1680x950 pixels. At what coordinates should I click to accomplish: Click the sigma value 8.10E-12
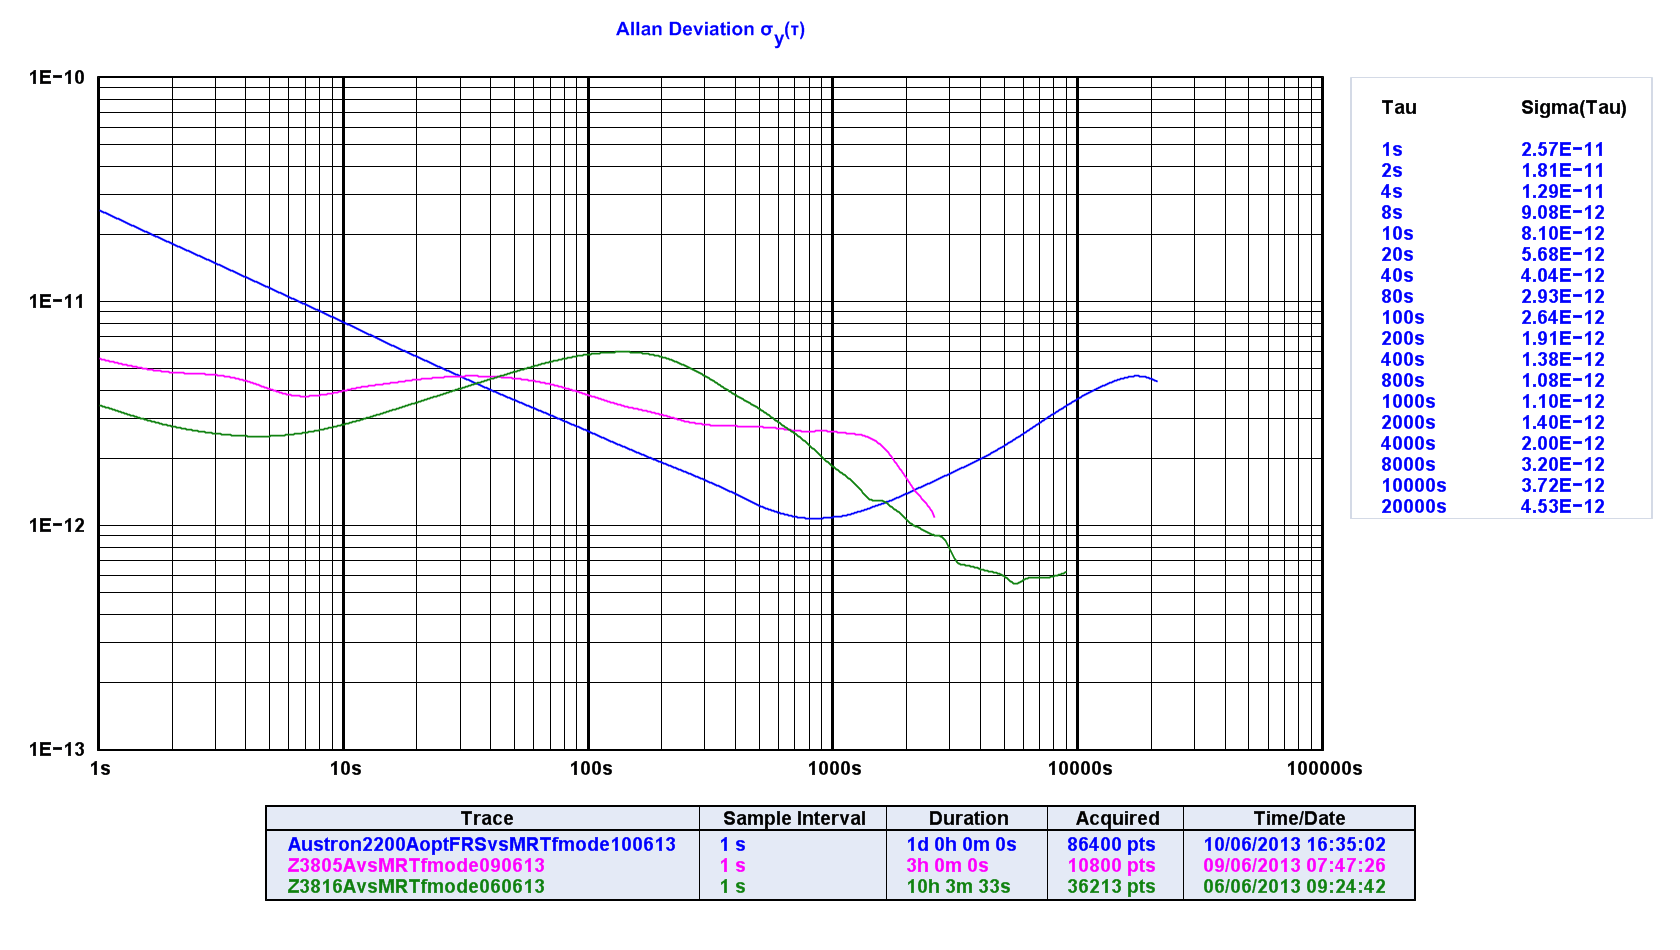click(1562, 233)
